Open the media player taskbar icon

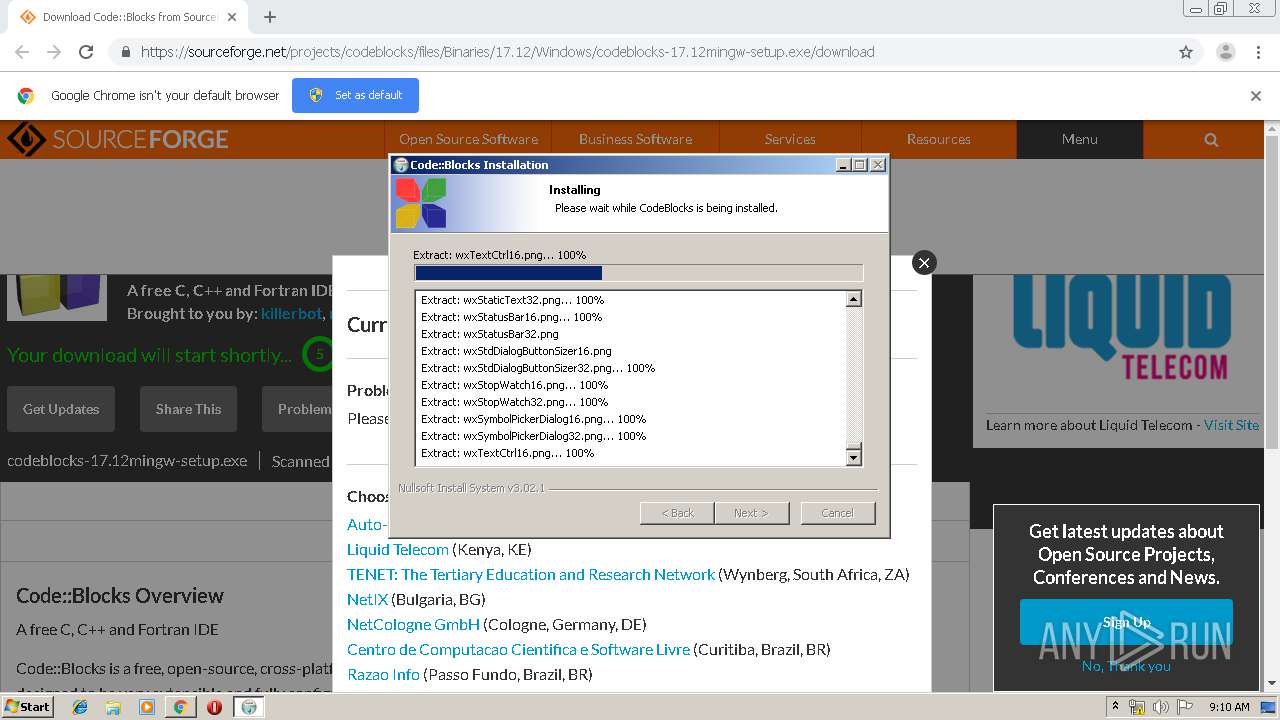pyautogui.click(x=147, y=707)
